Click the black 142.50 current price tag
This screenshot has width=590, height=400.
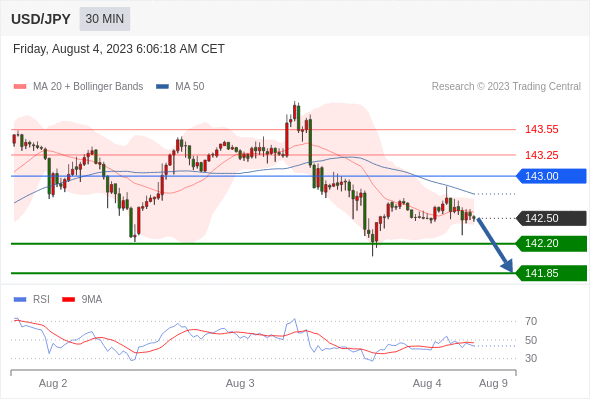click(551, 218)
